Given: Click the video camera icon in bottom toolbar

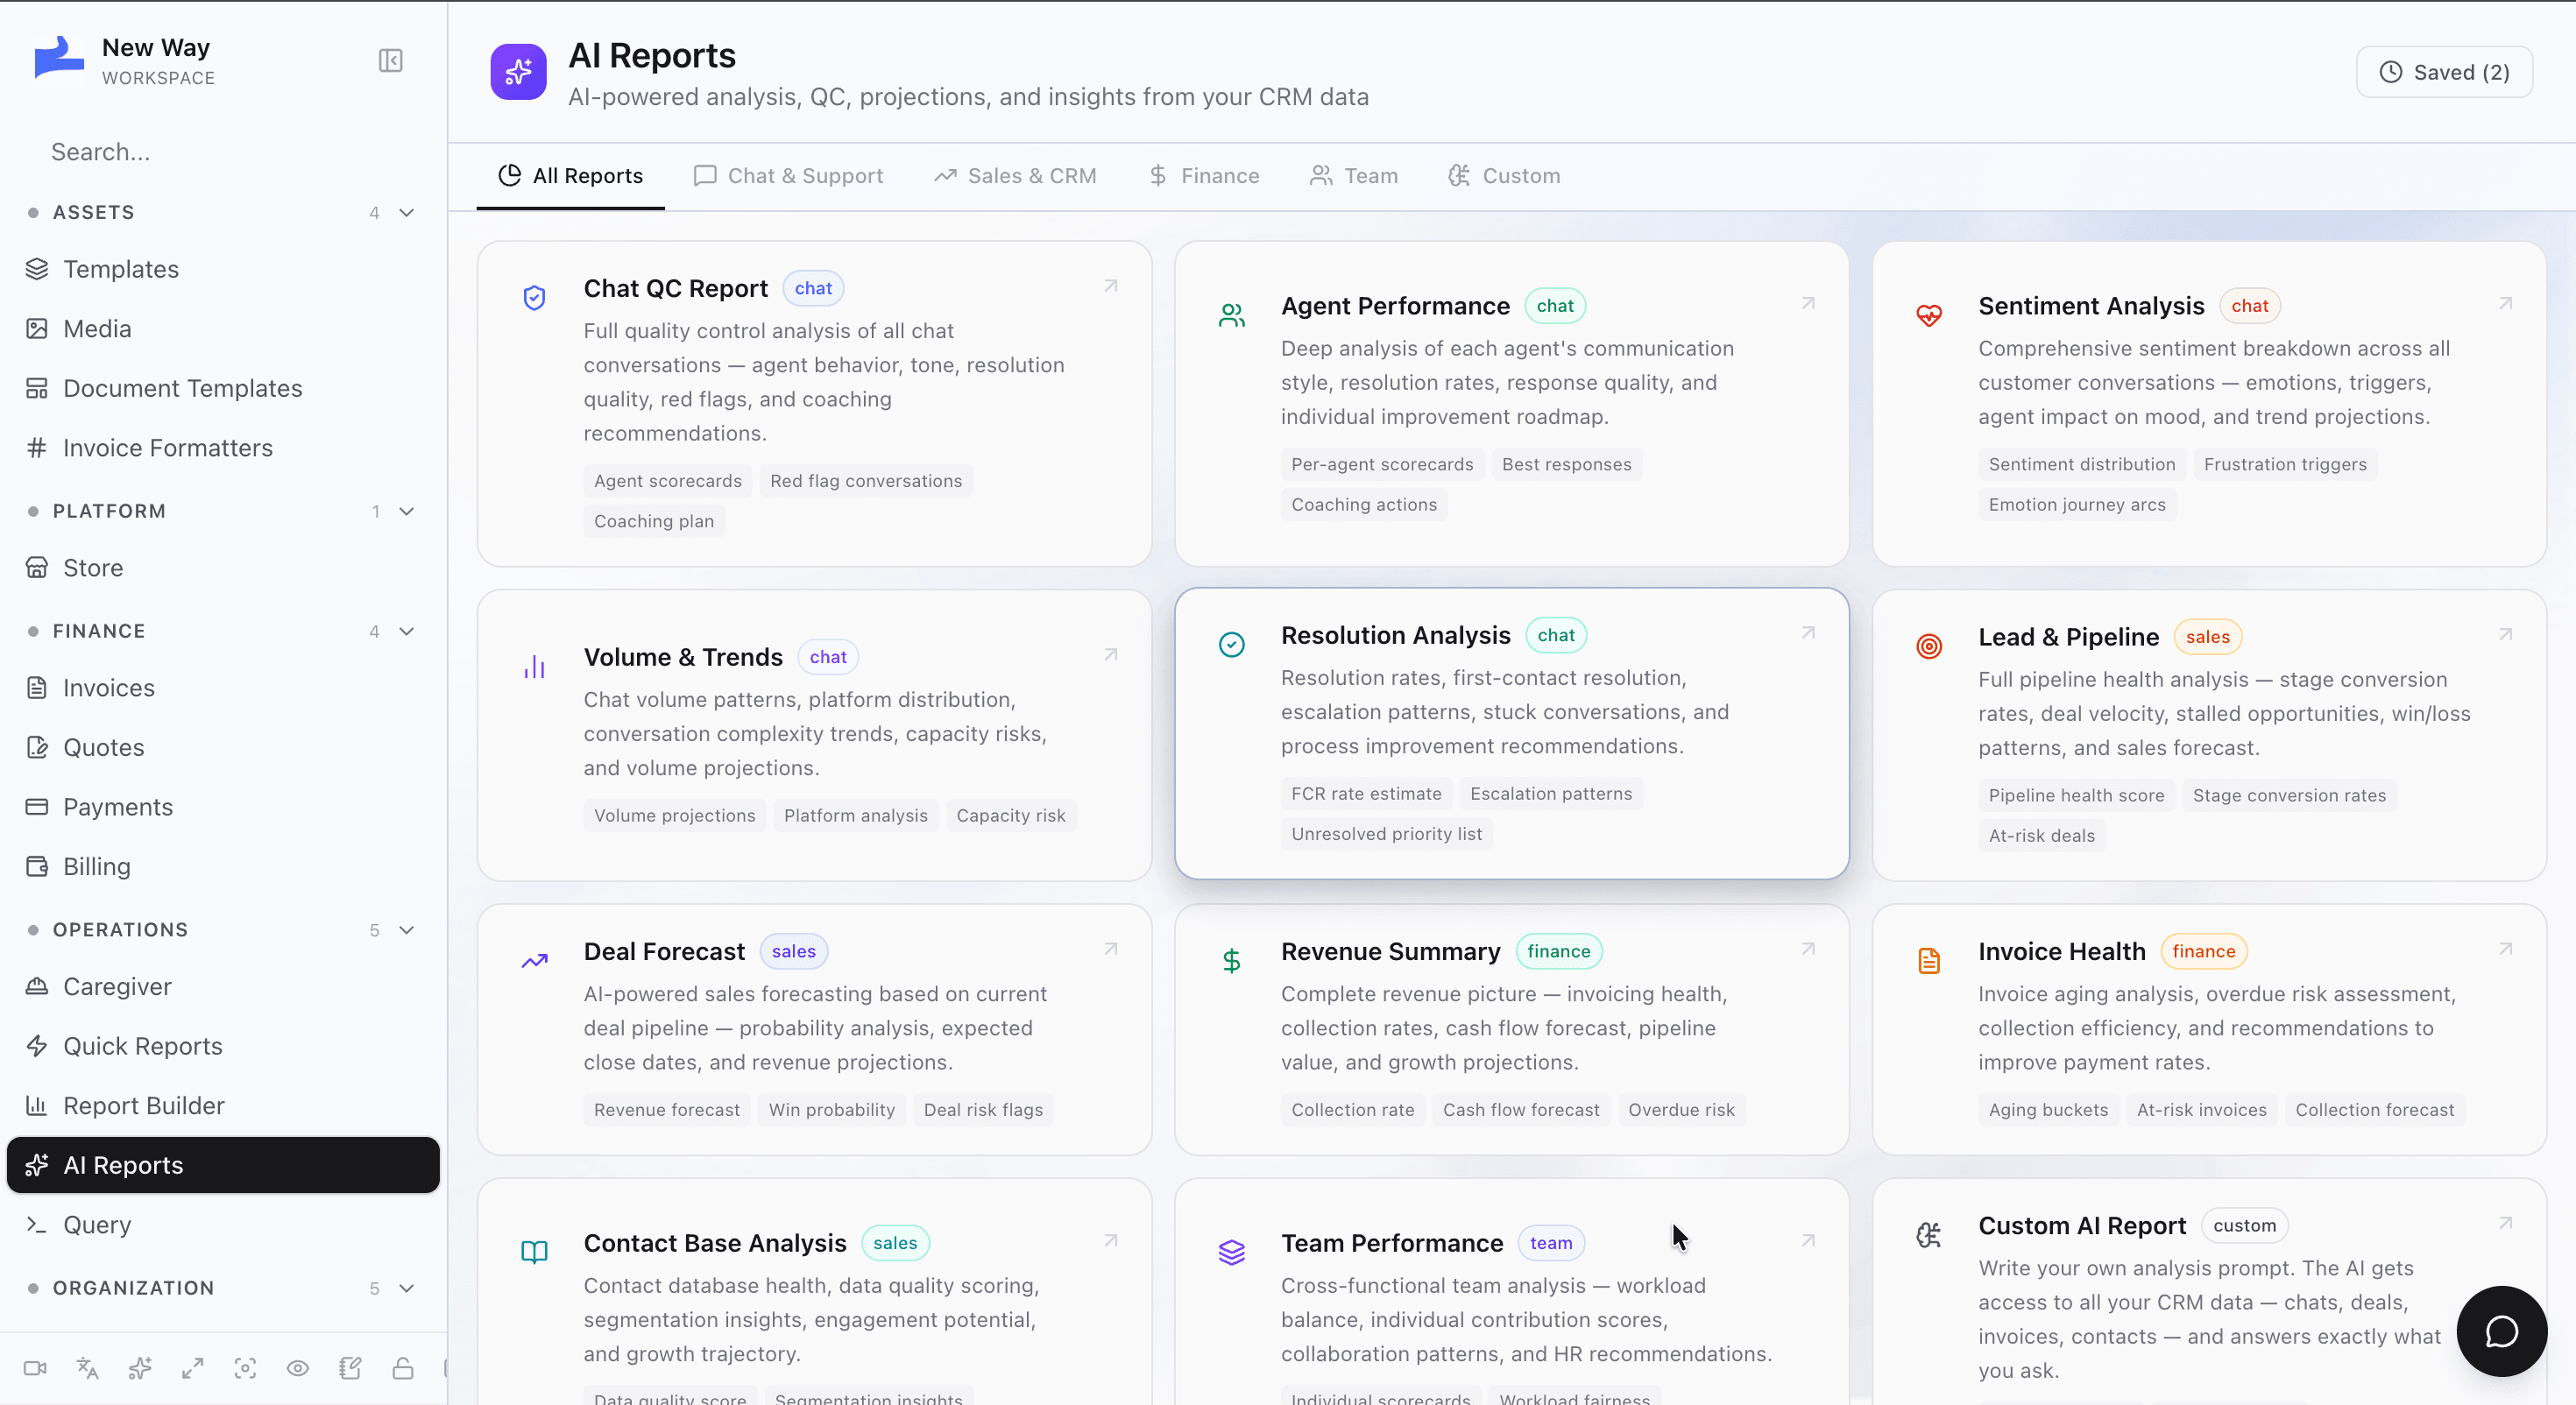Looking at the screenshot, I should pos(35,1368).
